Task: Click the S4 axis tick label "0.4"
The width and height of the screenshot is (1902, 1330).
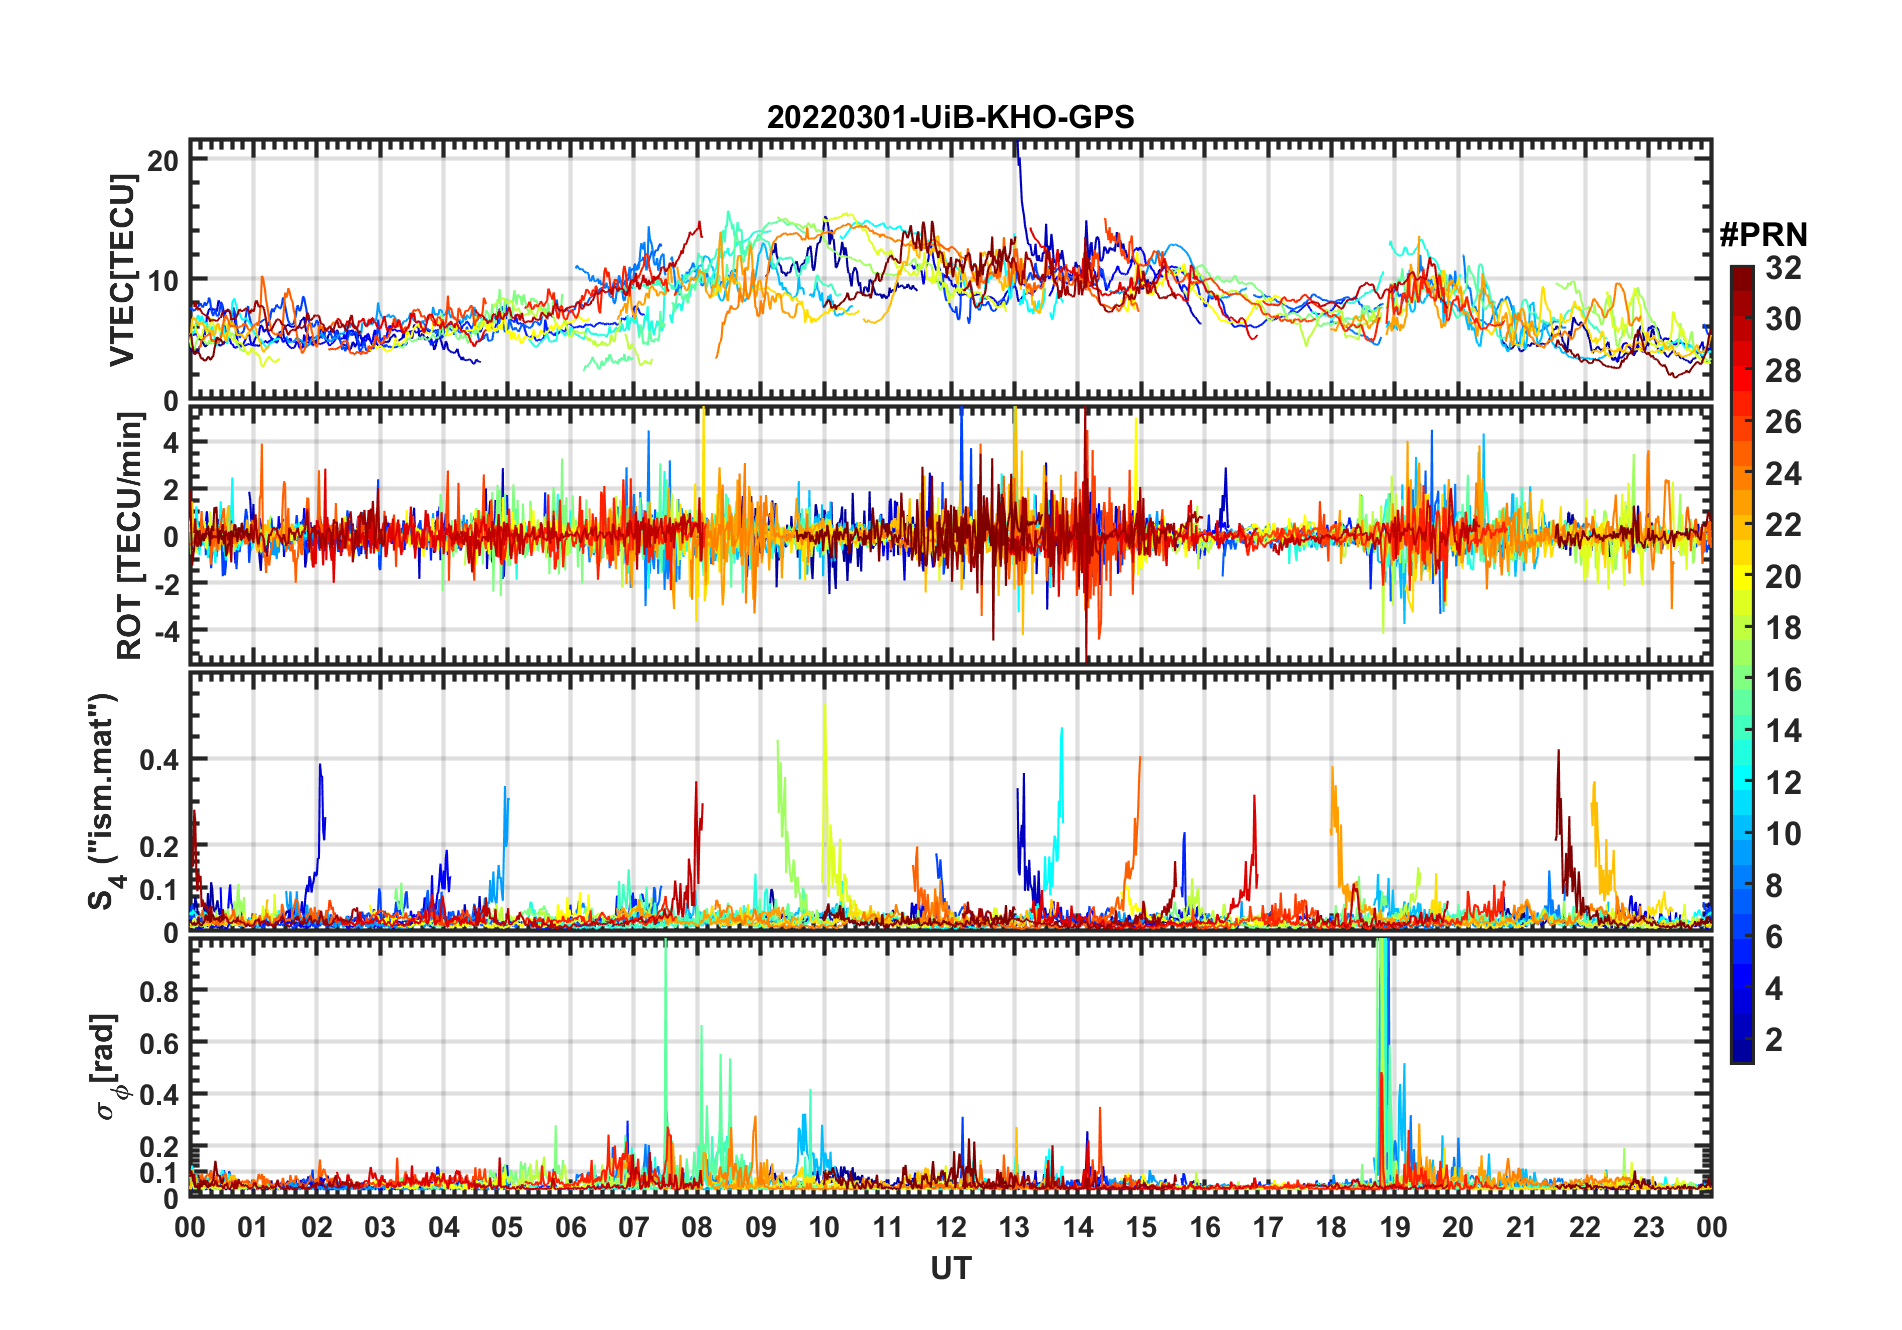Action: 160,760
